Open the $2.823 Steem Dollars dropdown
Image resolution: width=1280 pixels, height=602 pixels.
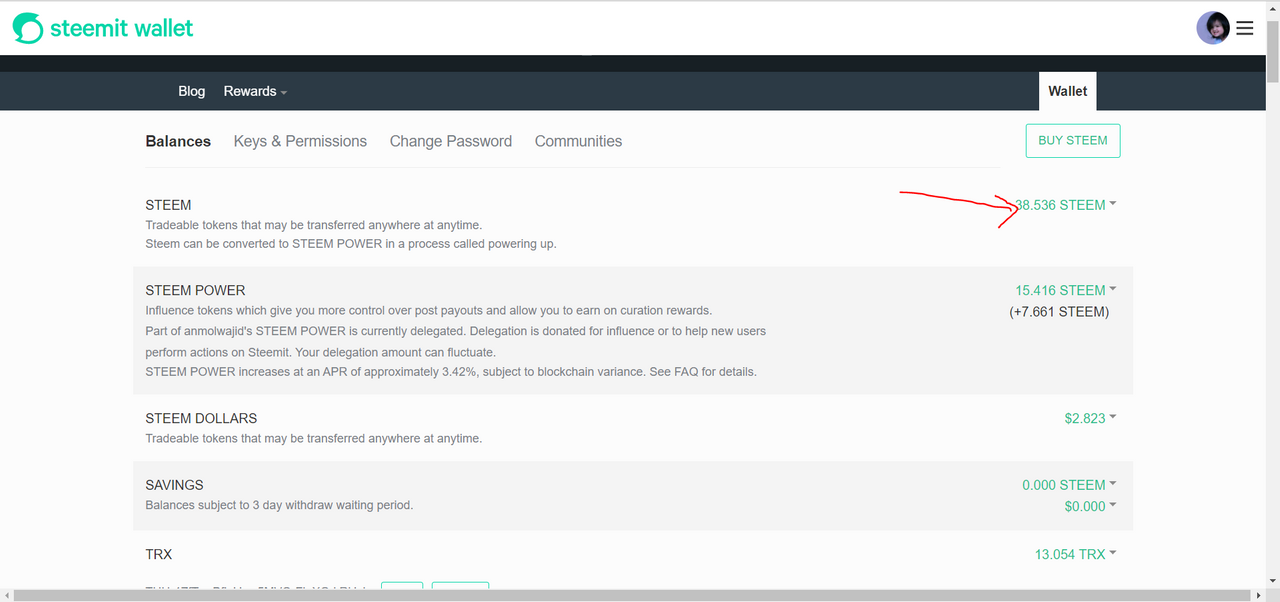click(x=1090, y=418)
